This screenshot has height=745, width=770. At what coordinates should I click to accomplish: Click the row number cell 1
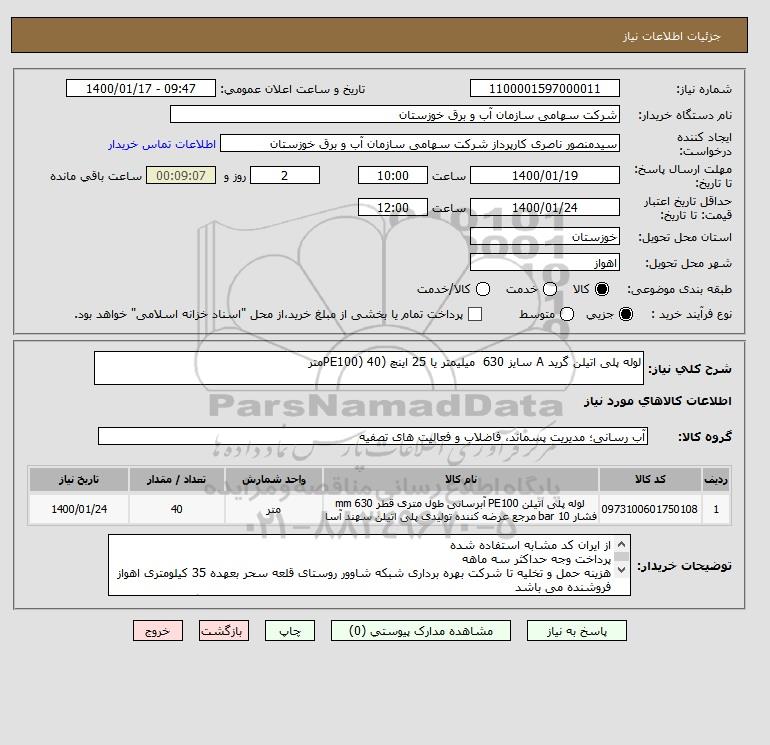pyautogui.click(x=716, y=509)
